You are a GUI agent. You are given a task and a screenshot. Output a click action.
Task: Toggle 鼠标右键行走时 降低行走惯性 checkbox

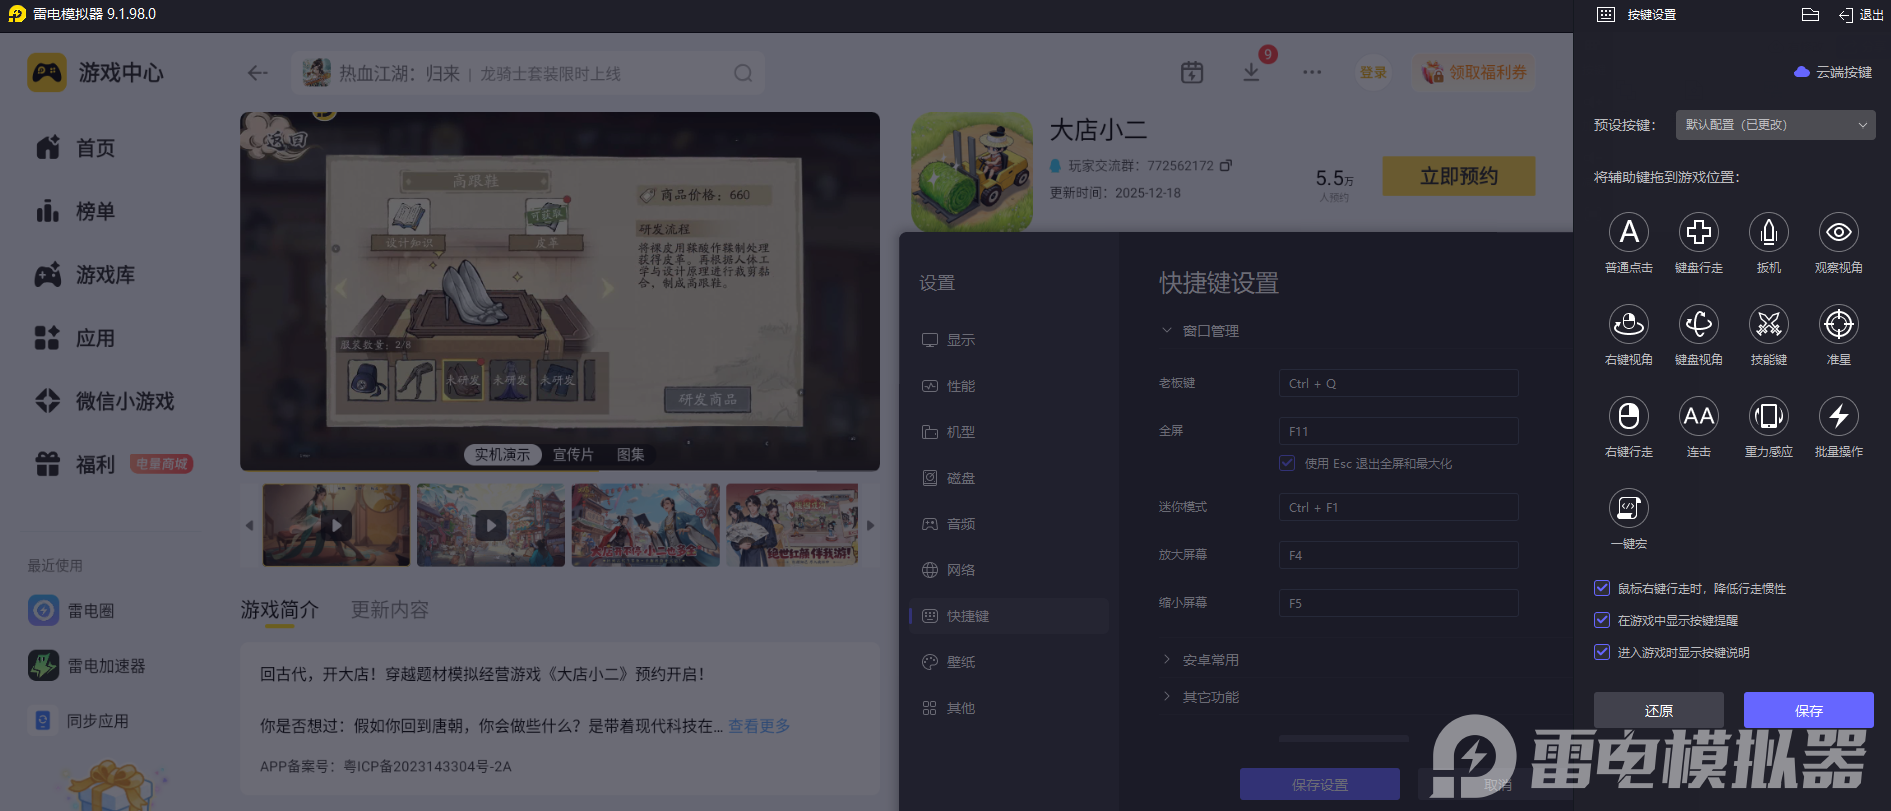pos(1602,588)
